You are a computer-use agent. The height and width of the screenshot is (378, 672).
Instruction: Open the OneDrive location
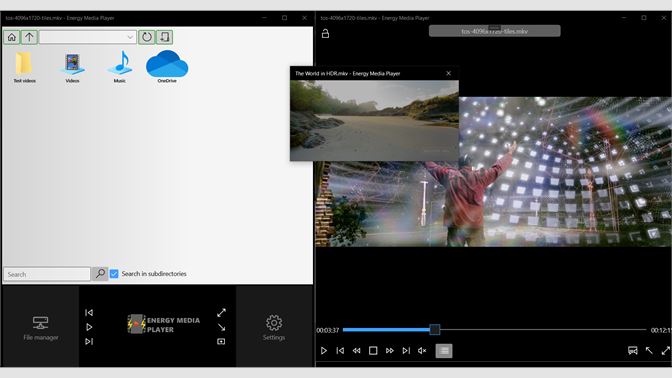(x=167, y=66)
